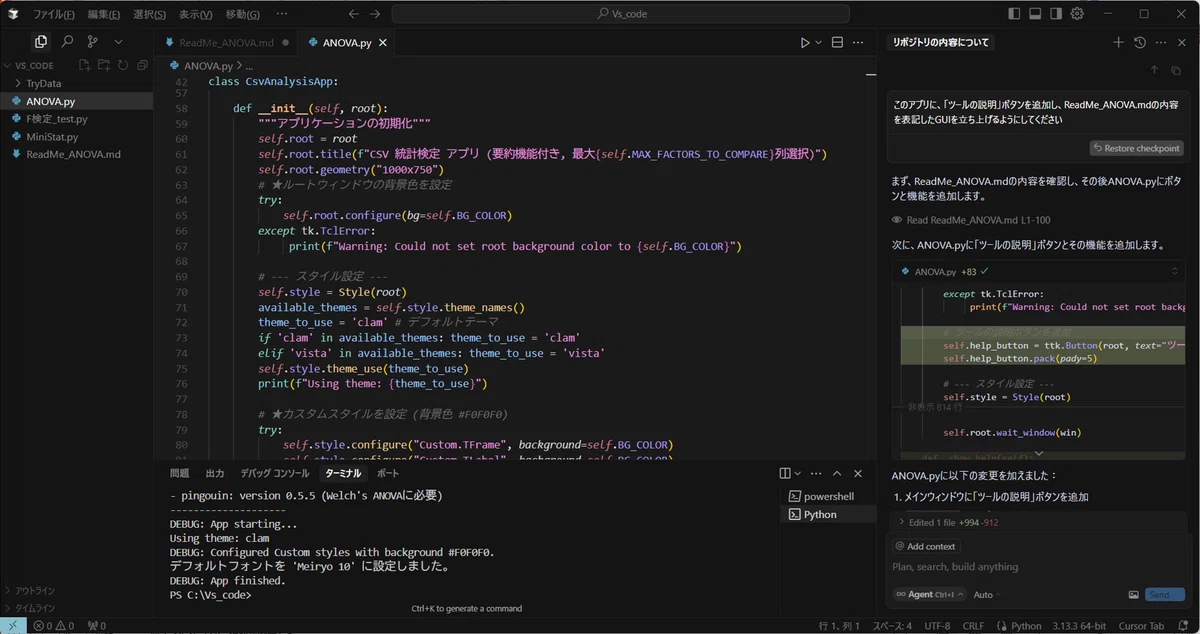Click the Send button
The height and width of the screenshot is (634, 1200).
(1165, 594)
